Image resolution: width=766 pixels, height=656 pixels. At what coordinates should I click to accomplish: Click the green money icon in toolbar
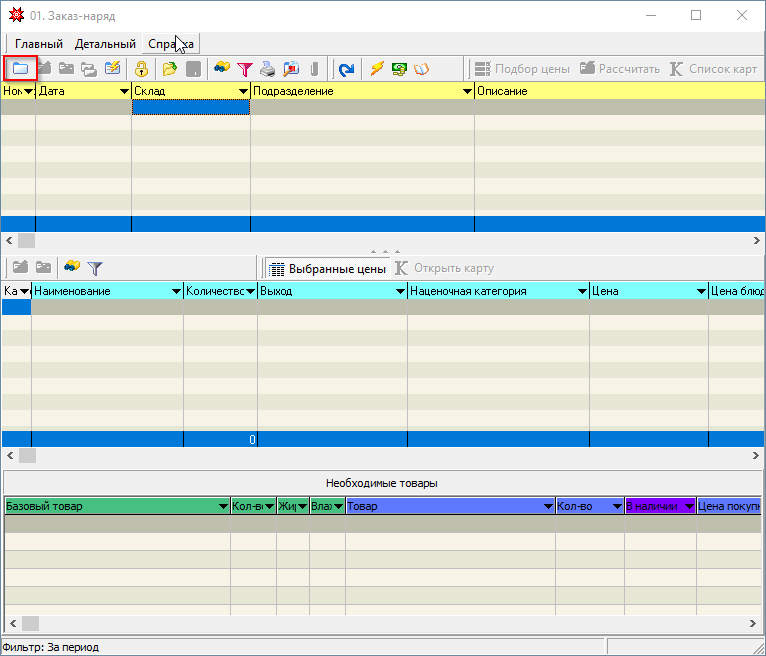[399, 69]
